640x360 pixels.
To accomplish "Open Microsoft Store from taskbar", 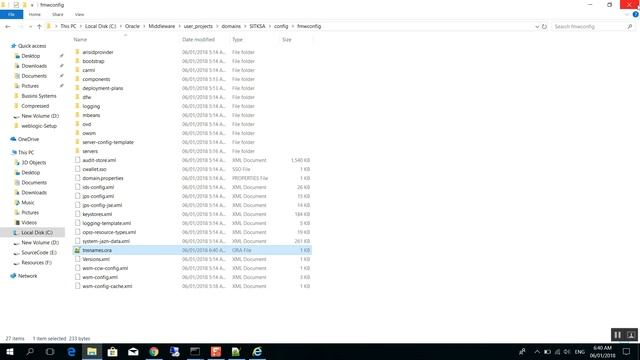I will click(x=112, y=351).
